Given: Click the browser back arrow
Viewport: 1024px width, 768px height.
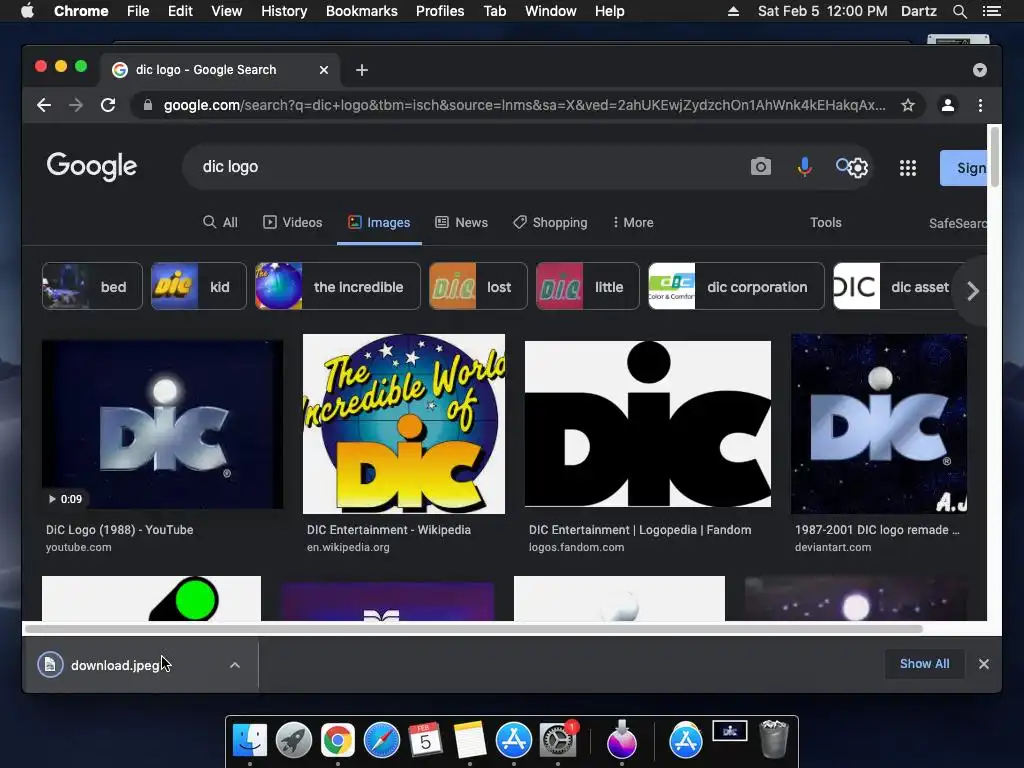Looking at the screenshot, I should point(44,105).
